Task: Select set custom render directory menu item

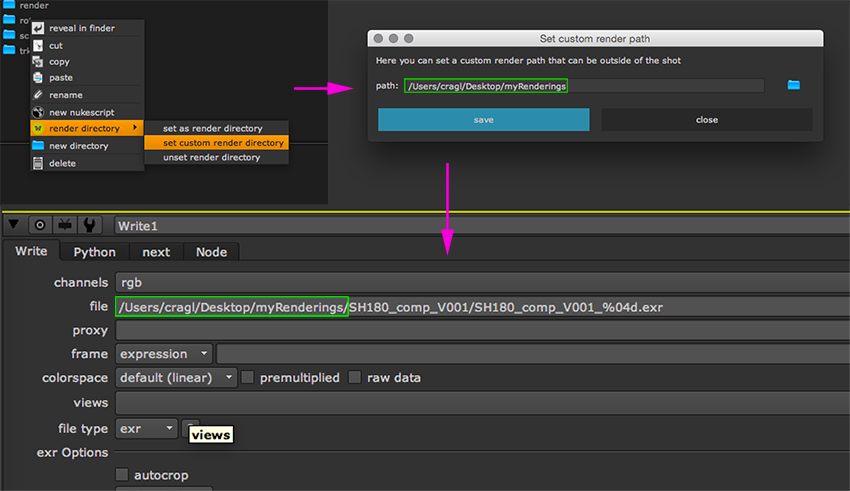Action: tap(223, 143)
